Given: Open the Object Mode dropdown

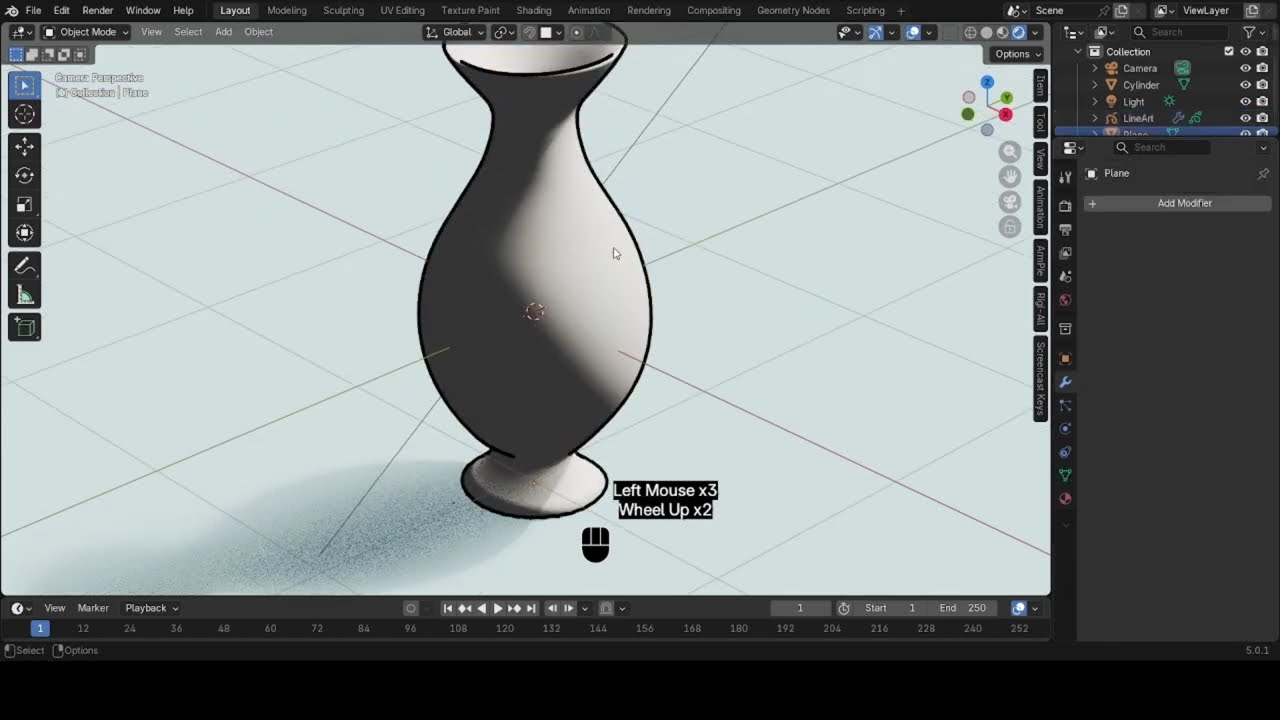Looking at the screenshot, I should point(86,32).
